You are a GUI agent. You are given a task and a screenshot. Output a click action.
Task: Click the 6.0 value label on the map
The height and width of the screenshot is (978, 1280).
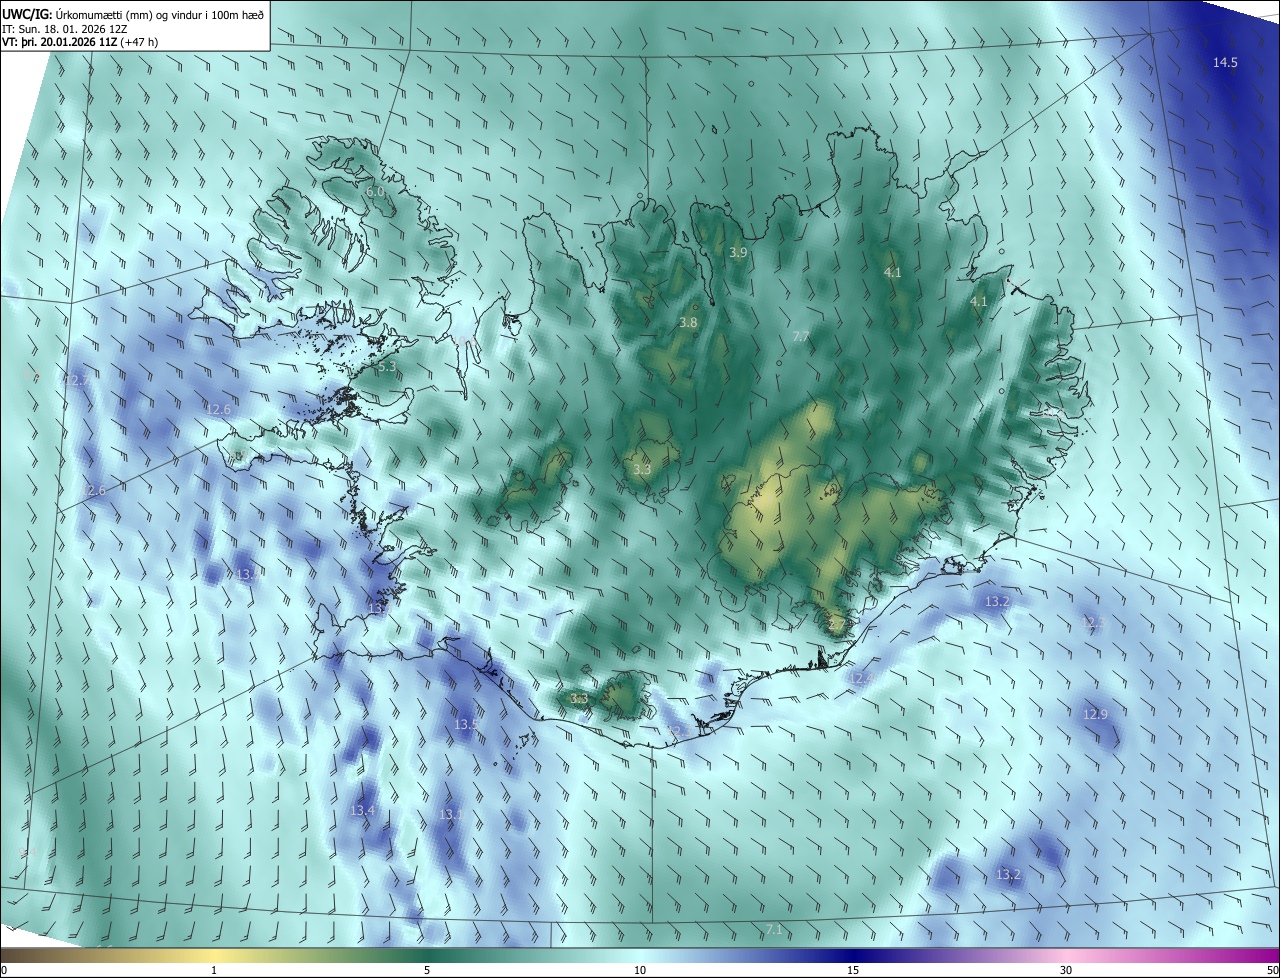tap(375, 191)
